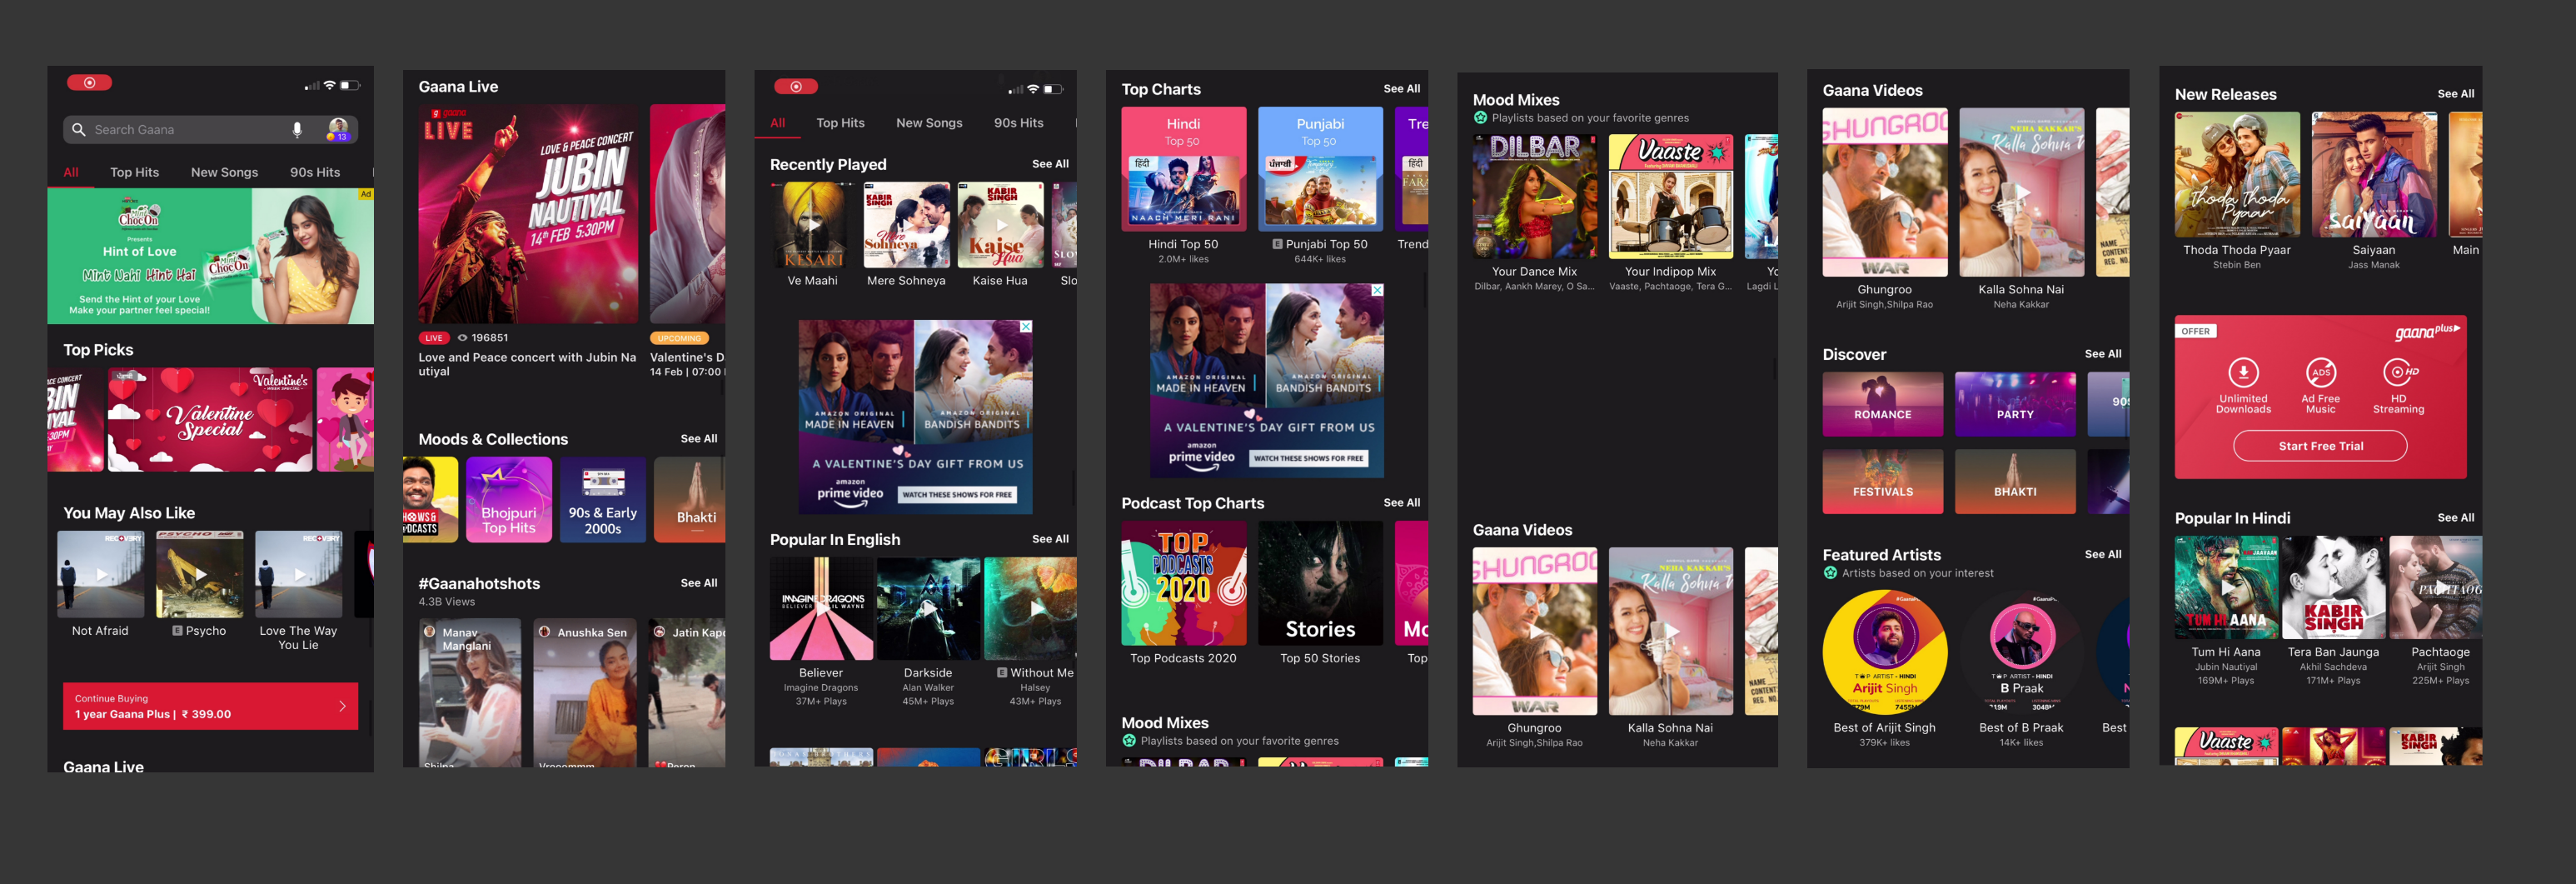This screenshot has width=2576, height=884.
Task: Open See All for Popular In Hindi
Action: 2455,518
